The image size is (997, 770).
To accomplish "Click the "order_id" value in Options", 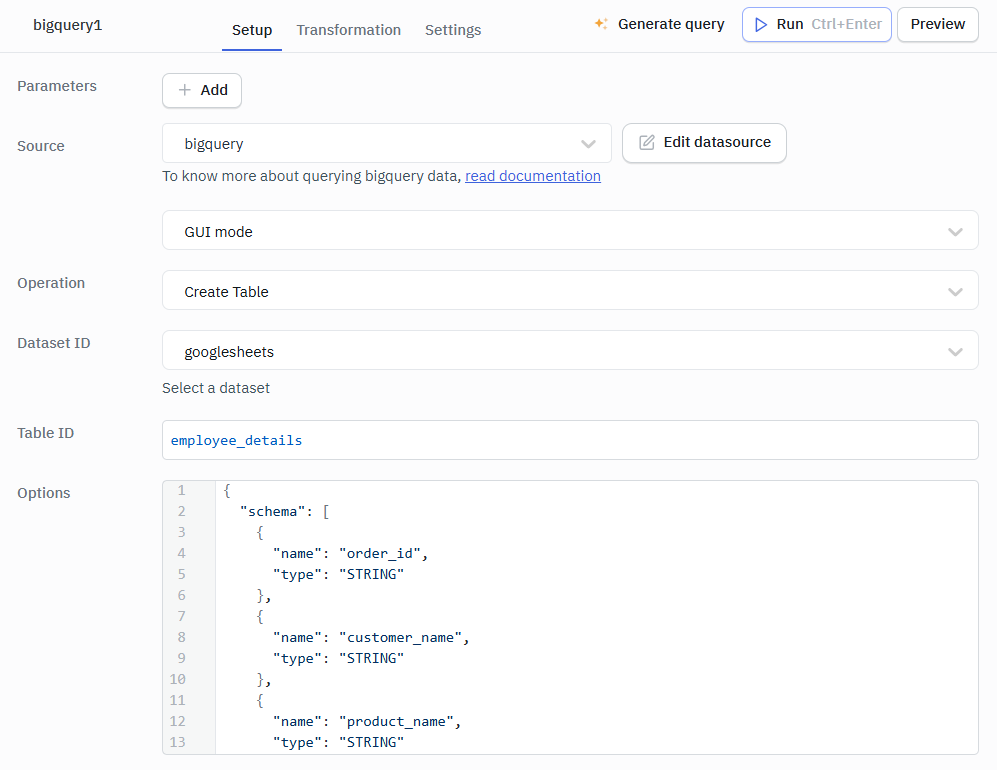I will point(379,554).
